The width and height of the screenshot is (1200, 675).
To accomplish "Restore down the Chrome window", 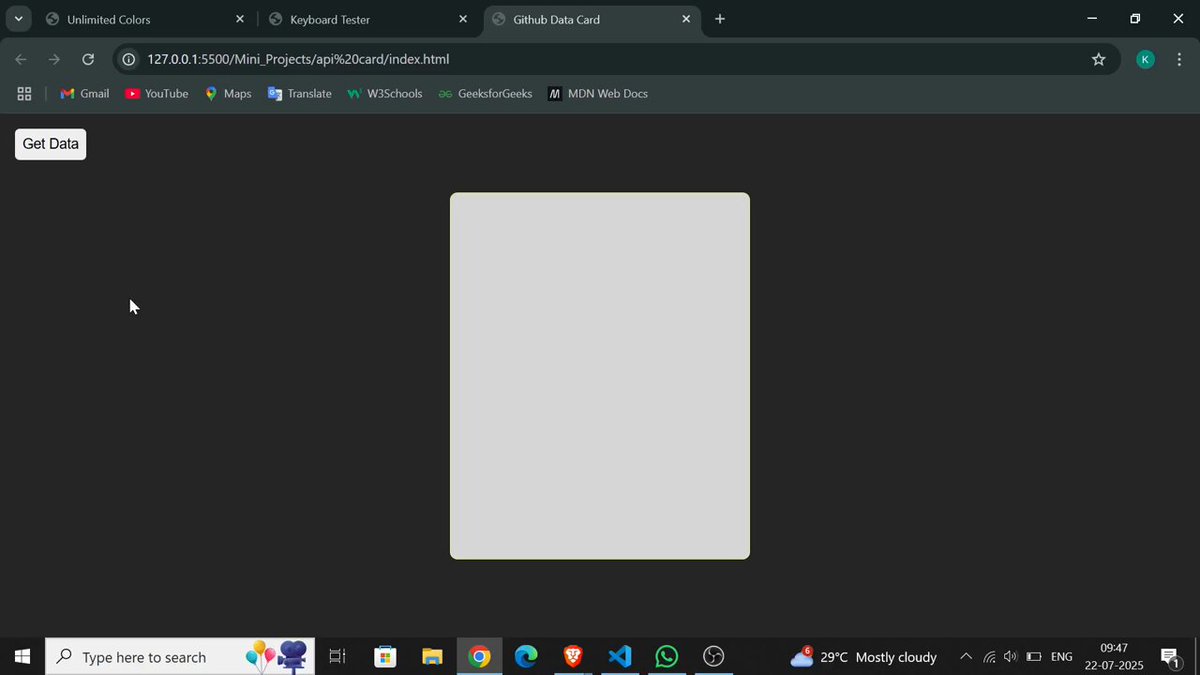I will tap(1135, 19).
